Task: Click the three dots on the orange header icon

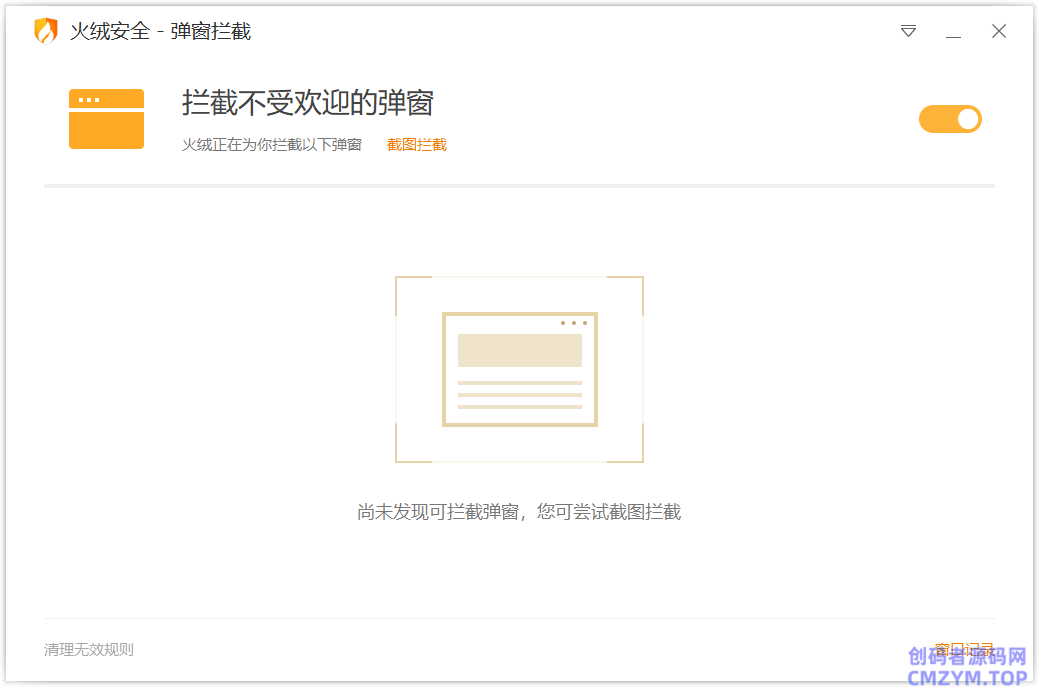Action: coord(89,100)
